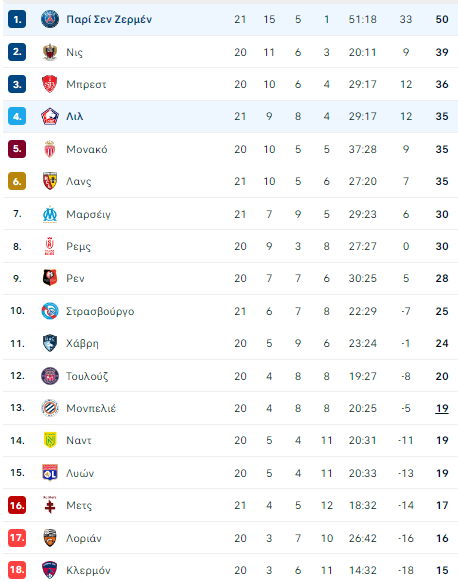This screenshot has width=458, height=582.
Task: Click the underlined 19 points for Μονπελιέ
Action: (x=442, y=408)
